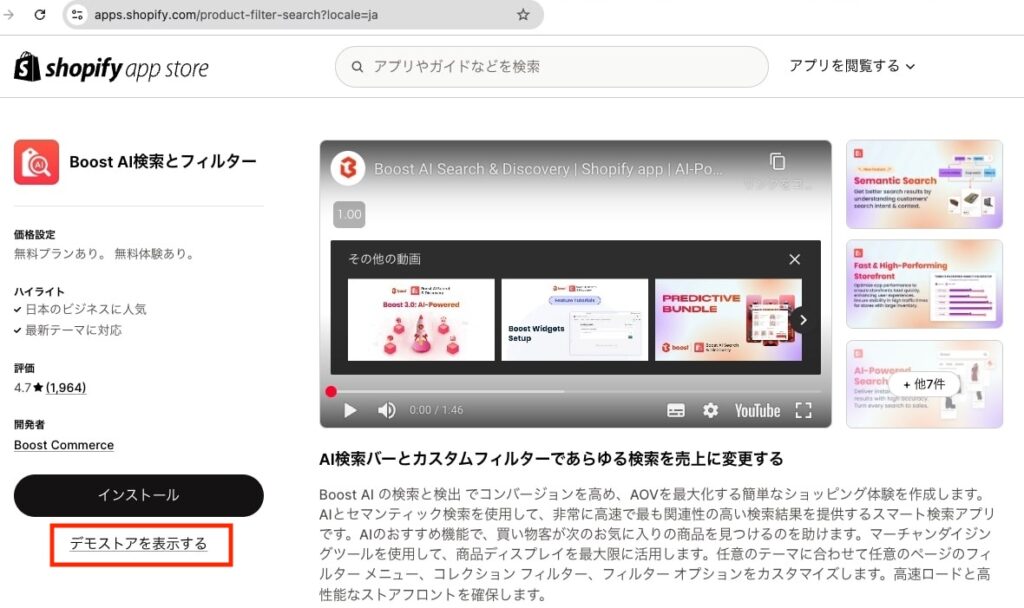Screen dimensions: 1024x608
Task: Expand the アプリを閲覧する menu
Action: 851,66
